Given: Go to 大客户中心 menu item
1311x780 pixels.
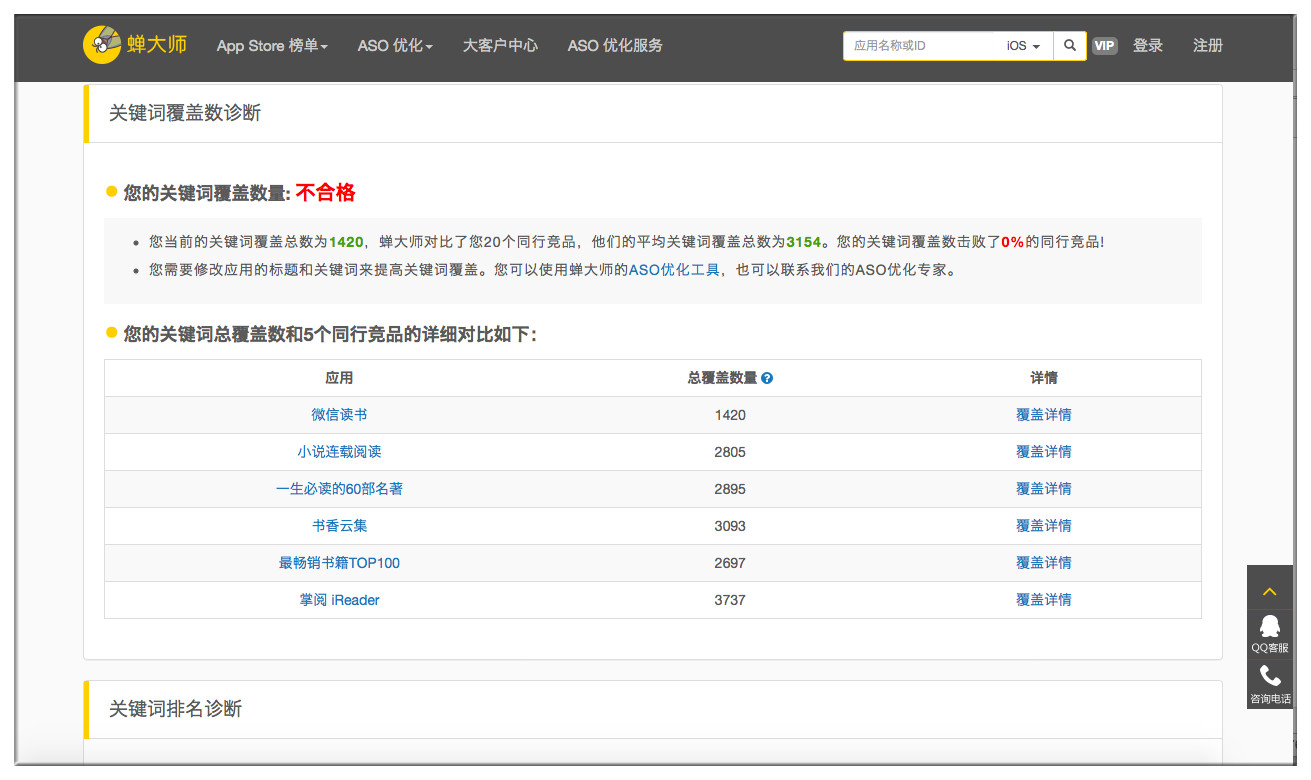Looking at the screenshot, I should tap(500, 46).
